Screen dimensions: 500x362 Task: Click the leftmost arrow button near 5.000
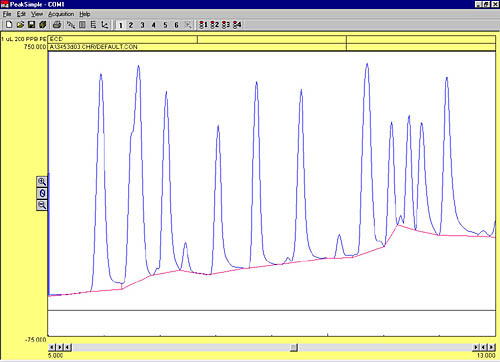click(x=52, y=348)
